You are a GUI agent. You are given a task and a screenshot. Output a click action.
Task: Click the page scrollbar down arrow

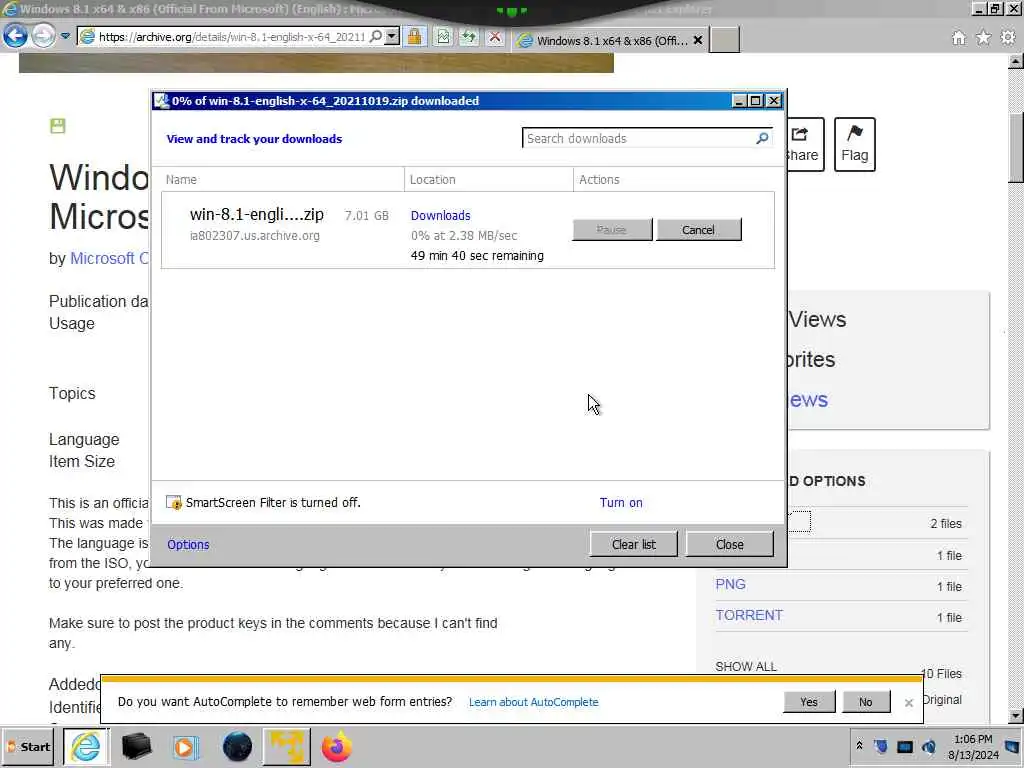coord(1016,716)
